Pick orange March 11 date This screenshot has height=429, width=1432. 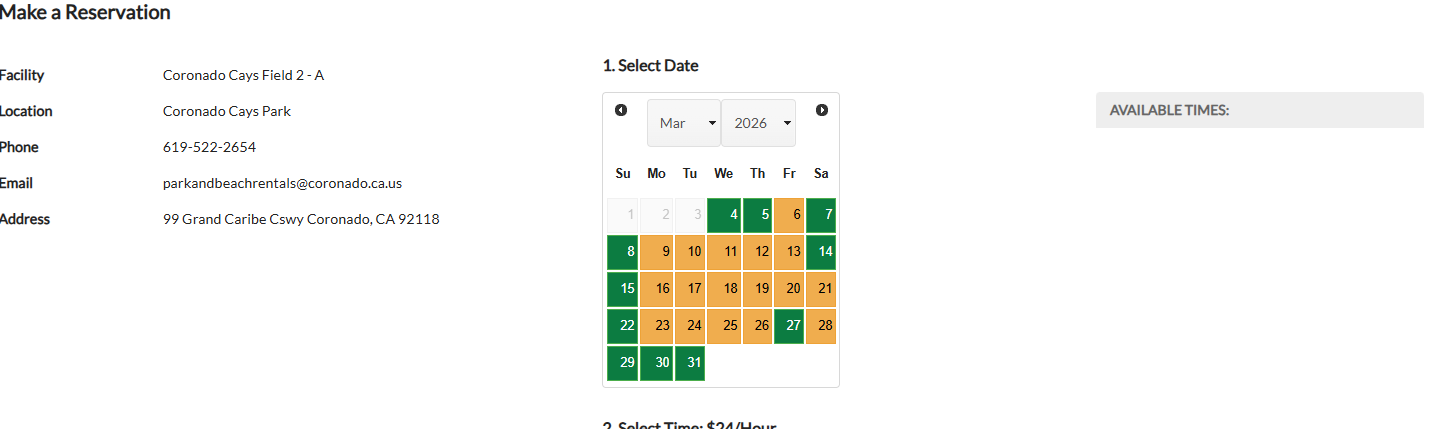pos(723,252)
